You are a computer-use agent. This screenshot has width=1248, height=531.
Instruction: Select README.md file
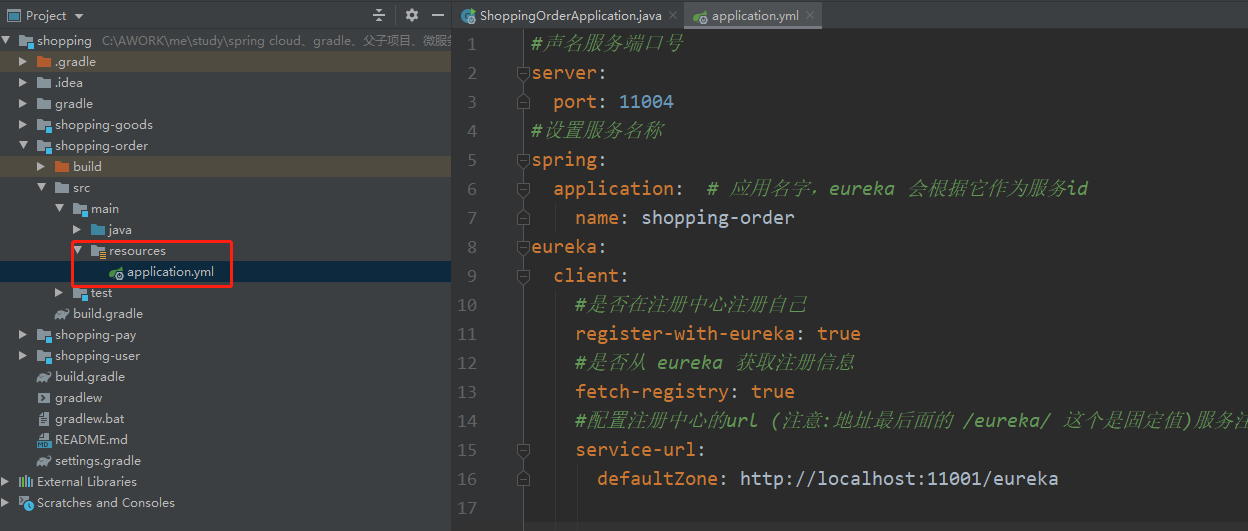(92, 440)
